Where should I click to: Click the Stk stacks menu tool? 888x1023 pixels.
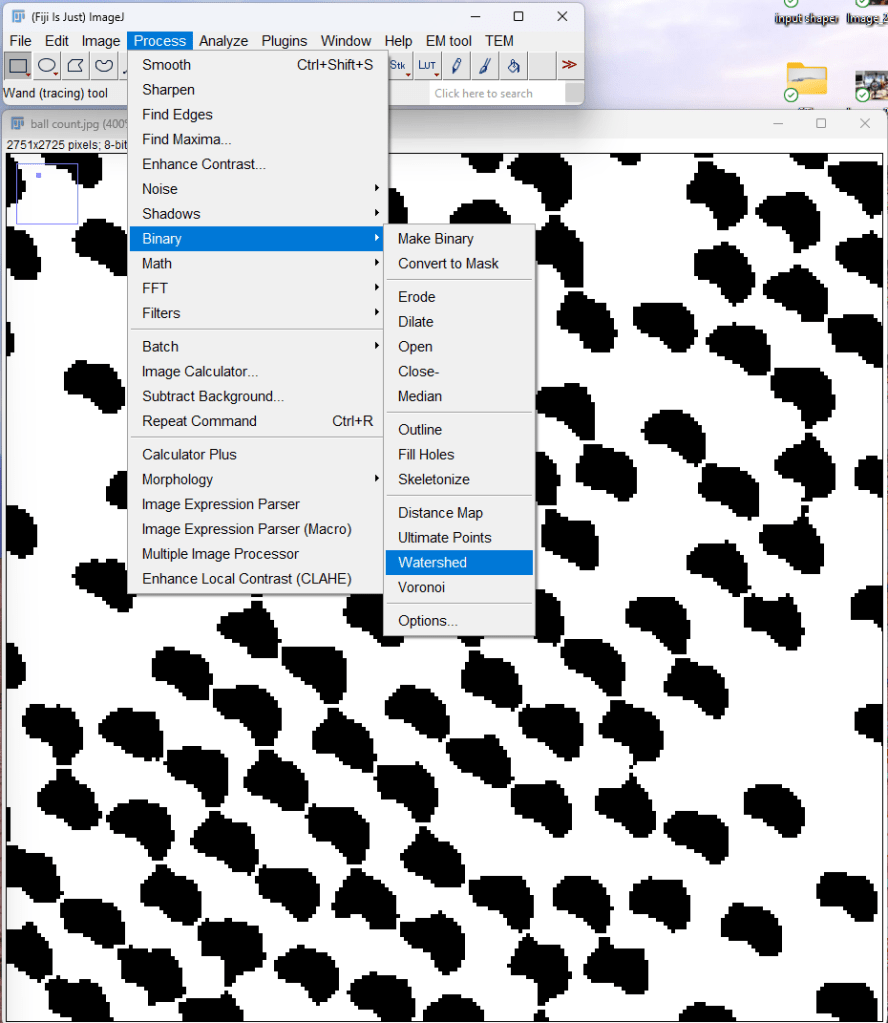(398, 66)
